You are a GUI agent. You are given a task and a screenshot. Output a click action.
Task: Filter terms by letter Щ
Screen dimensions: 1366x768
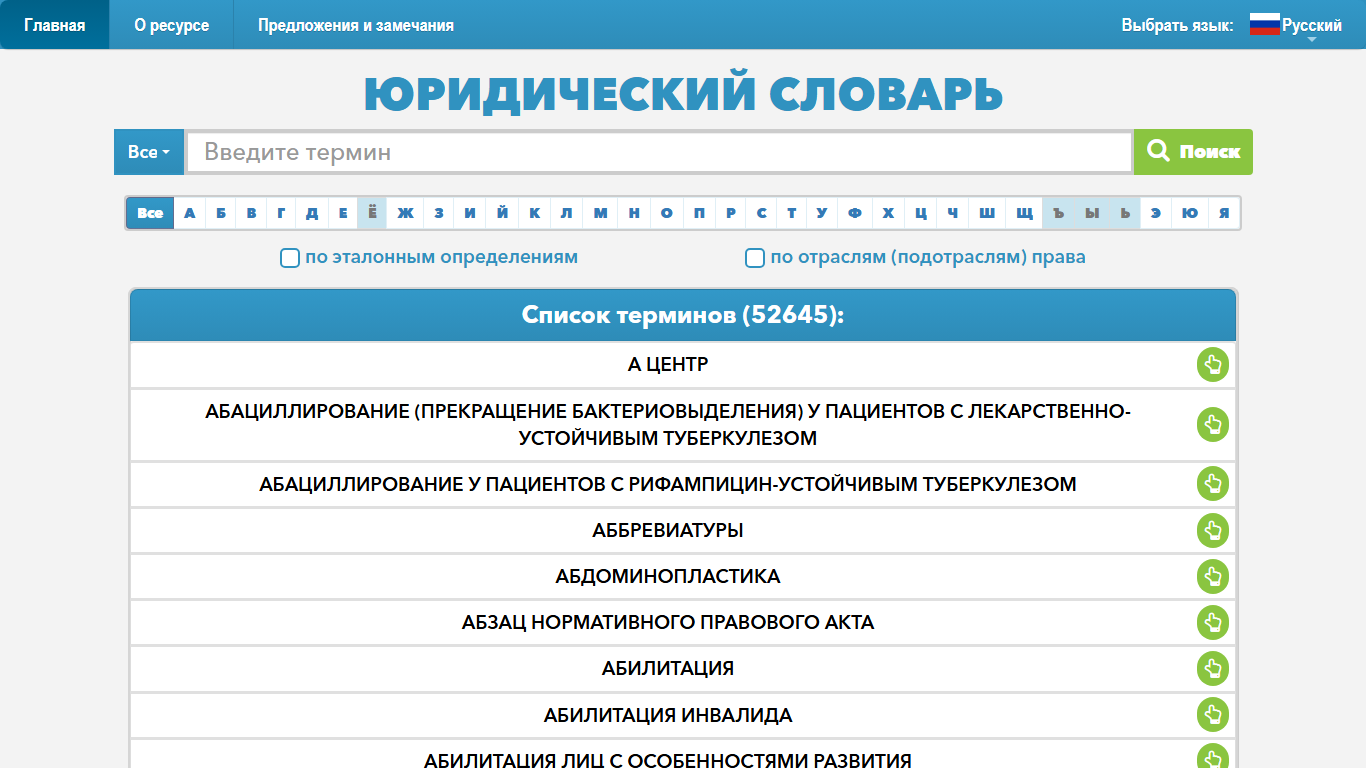point(1024,213)
